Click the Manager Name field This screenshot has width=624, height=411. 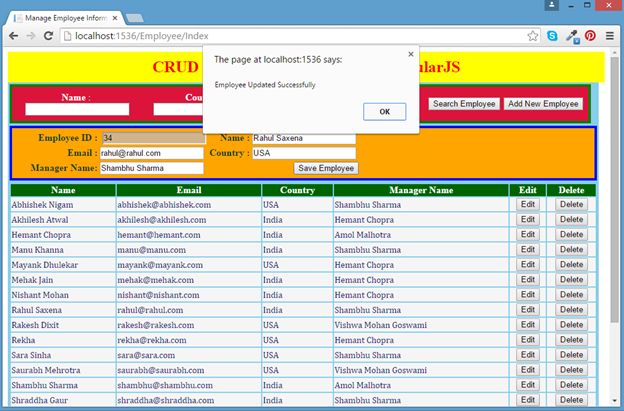tap(152, 168)
